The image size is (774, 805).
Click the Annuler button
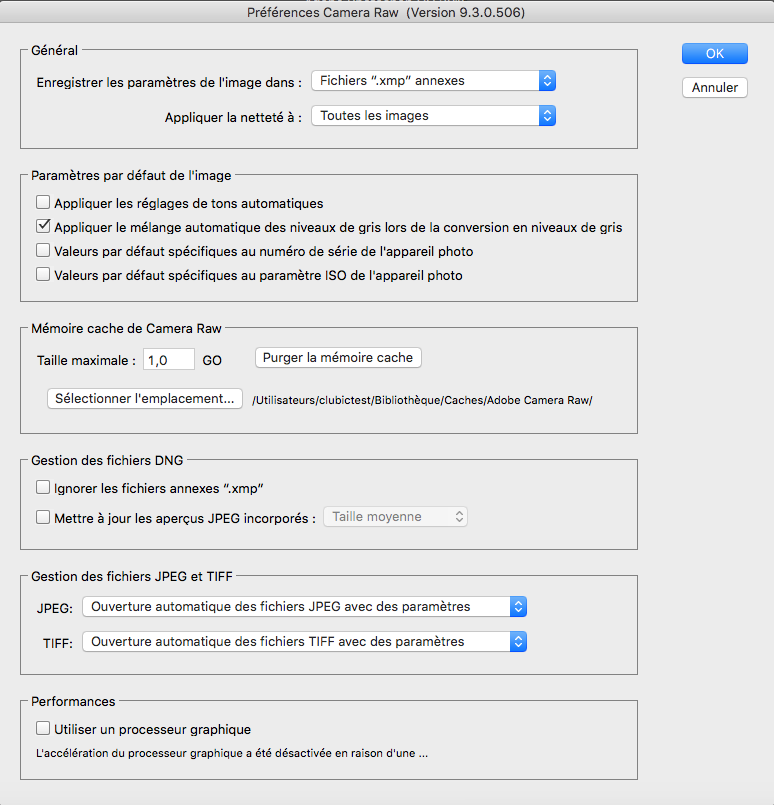tap(714, 87)
